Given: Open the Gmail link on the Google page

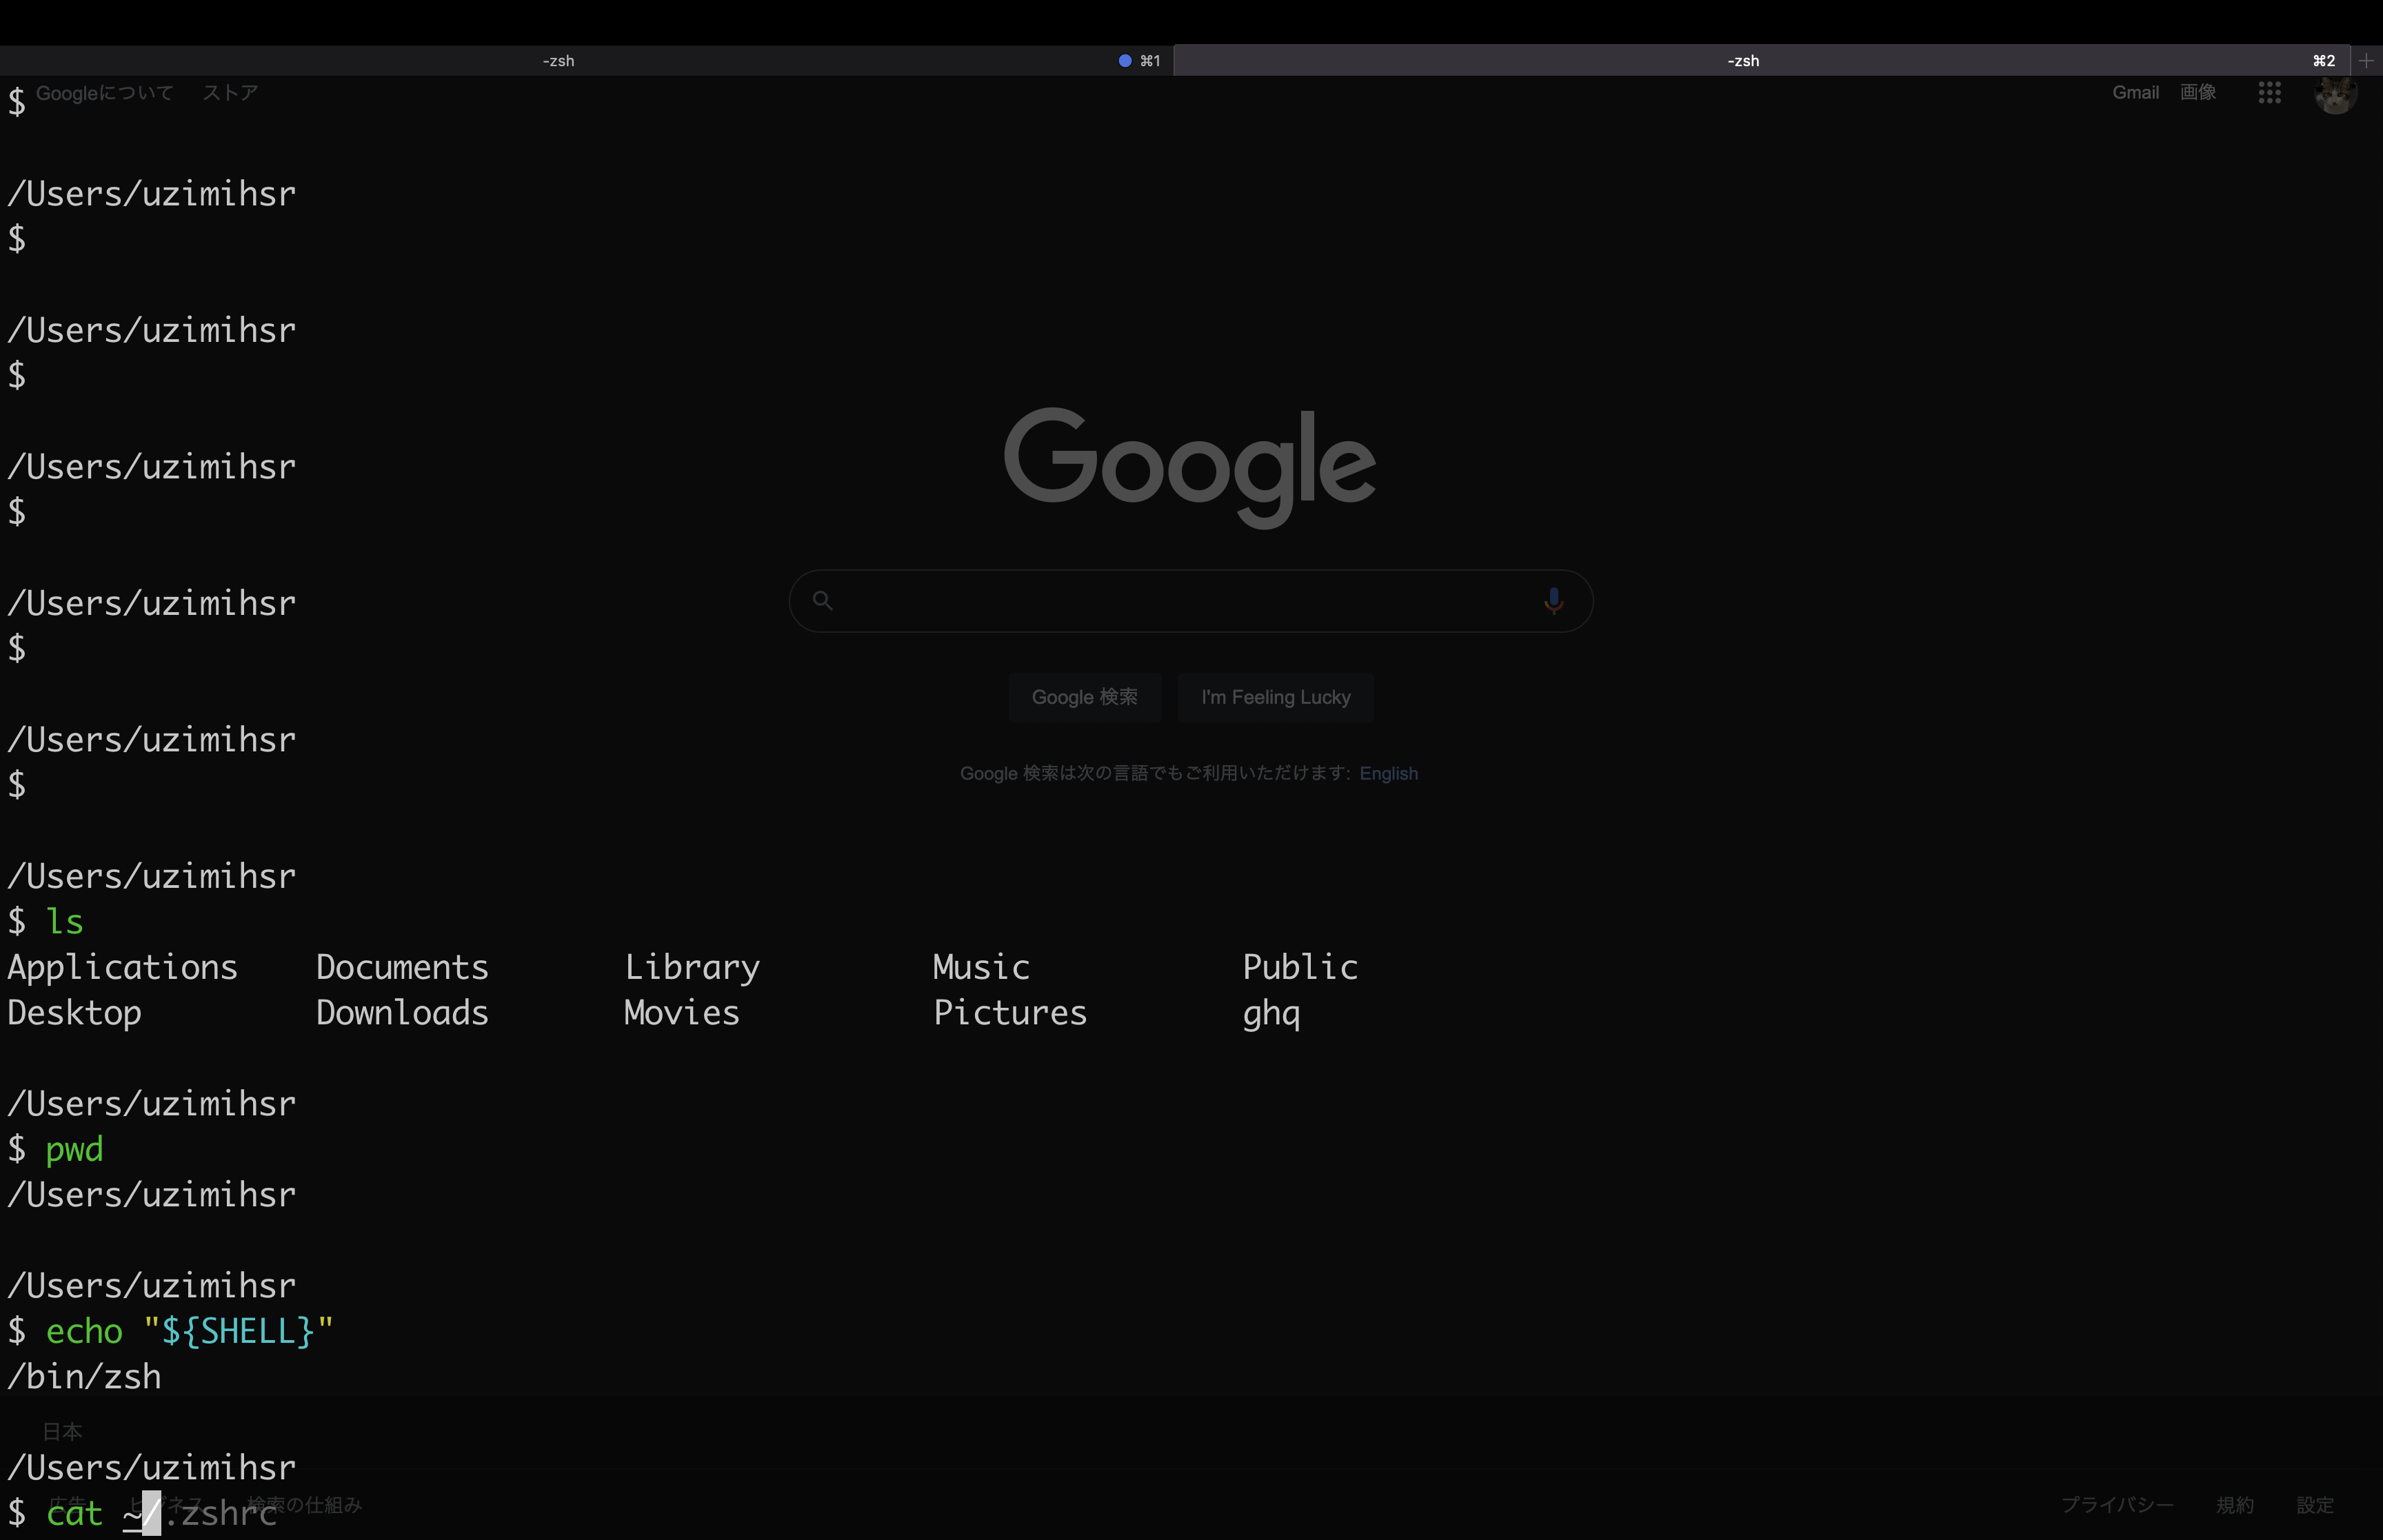Looking at the screenshot, I should click(x=2135, y=92).
